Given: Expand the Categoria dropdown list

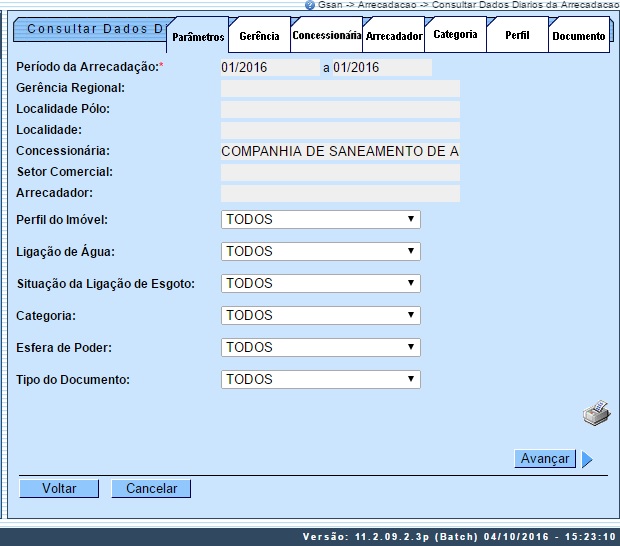Looking at the screenshot, I should point(320,316).
